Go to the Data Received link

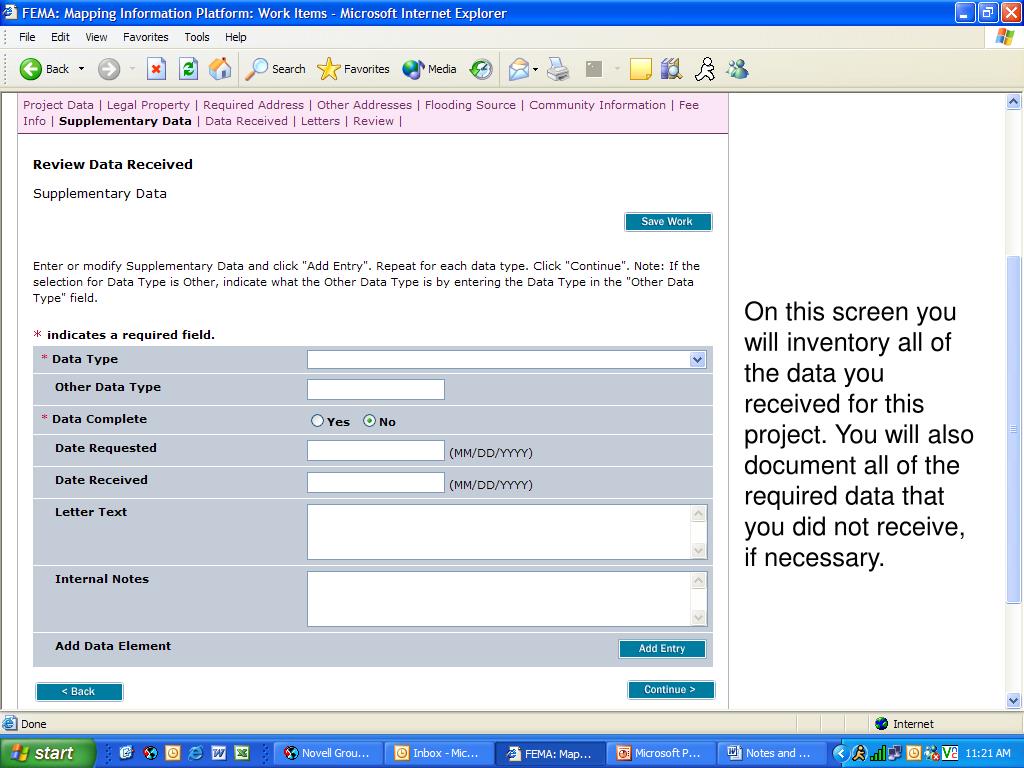pyautogui.click(x=246, y=121)
